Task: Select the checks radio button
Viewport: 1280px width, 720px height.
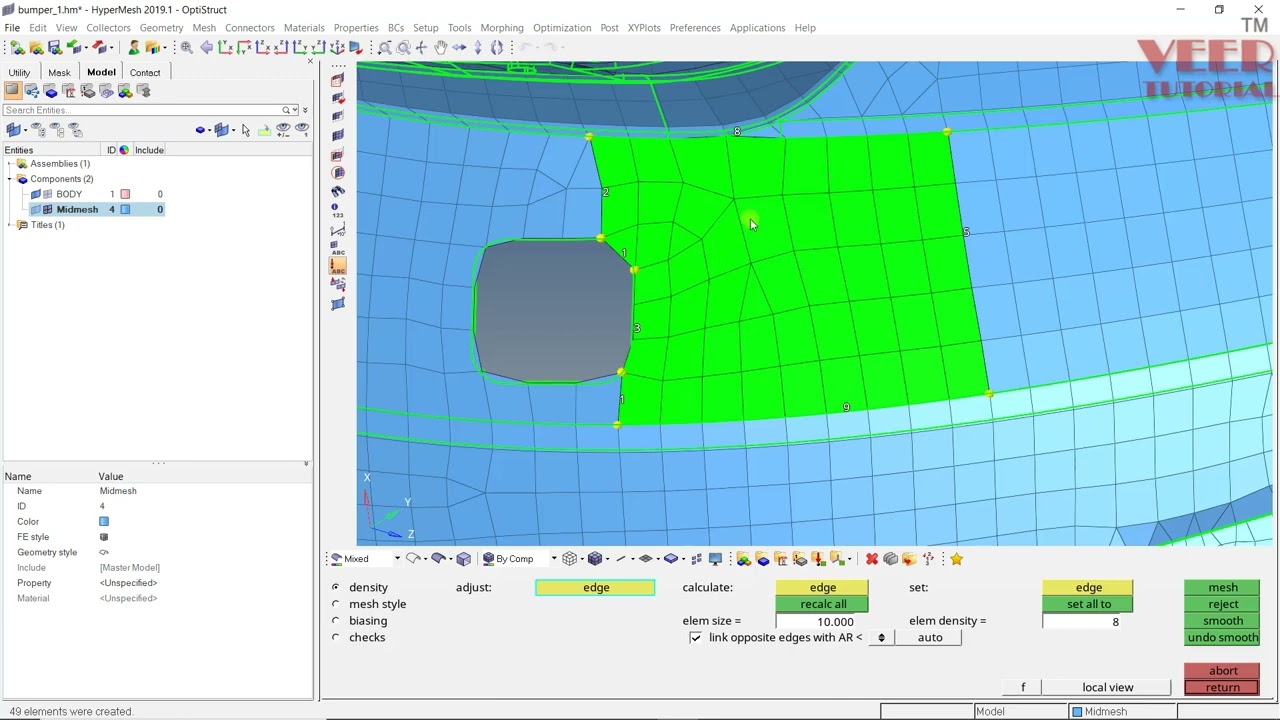Action: tap(336, 638)
